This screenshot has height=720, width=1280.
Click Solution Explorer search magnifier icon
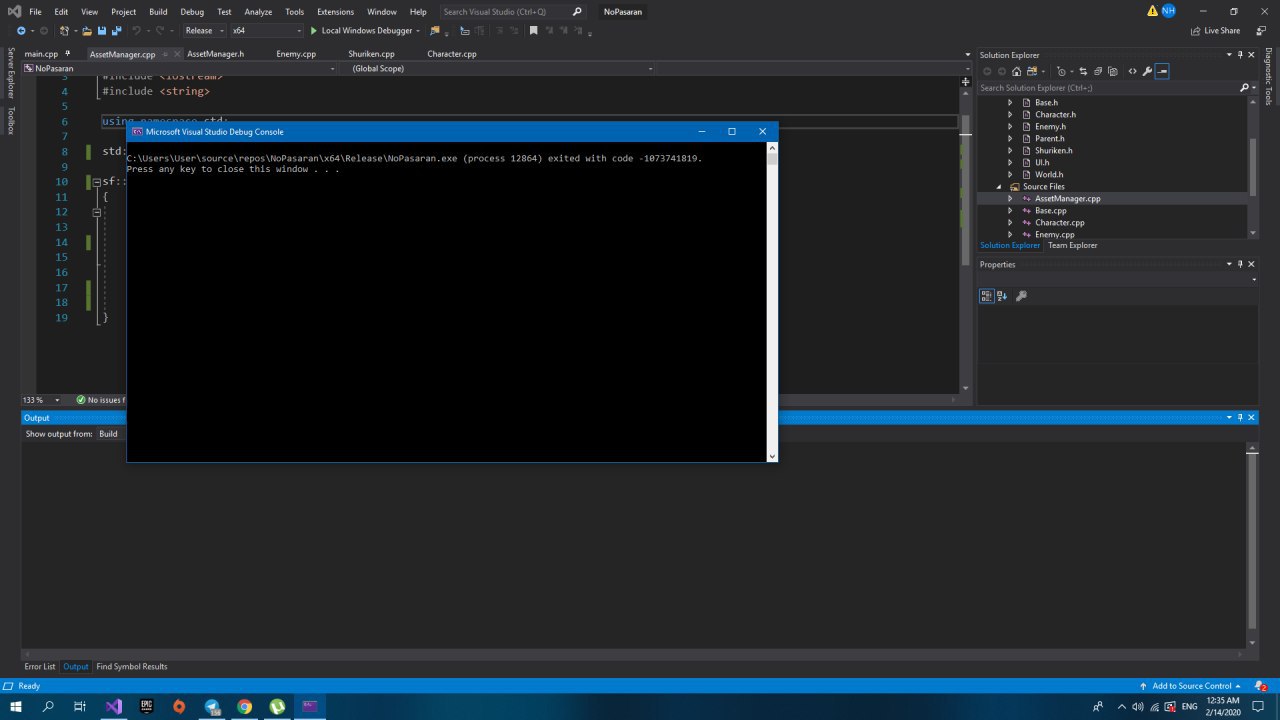(1244, 88)
